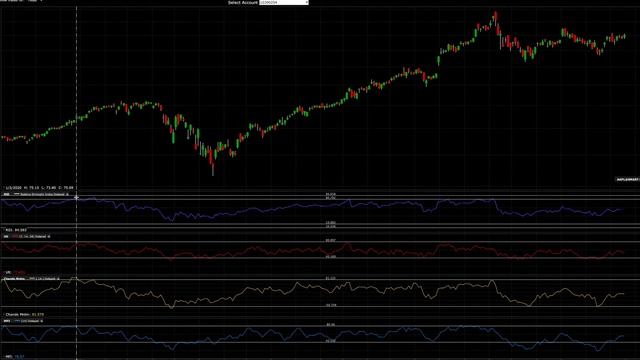
Task: Click the RSI indicator label tag
Action: tap(7, 194)
